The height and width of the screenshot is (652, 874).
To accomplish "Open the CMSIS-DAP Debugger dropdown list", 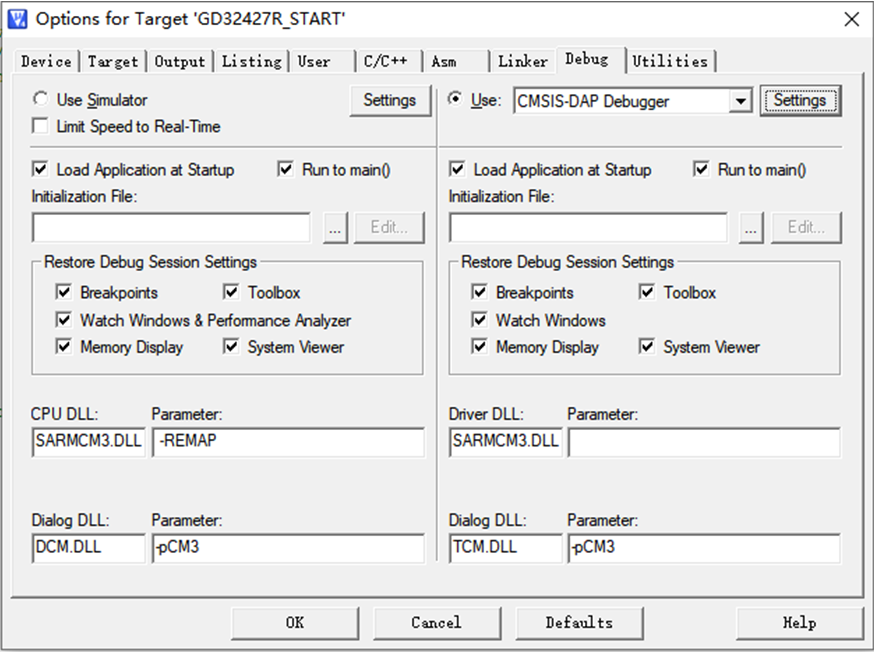I will pyautogui.click(x=741, y=100).
